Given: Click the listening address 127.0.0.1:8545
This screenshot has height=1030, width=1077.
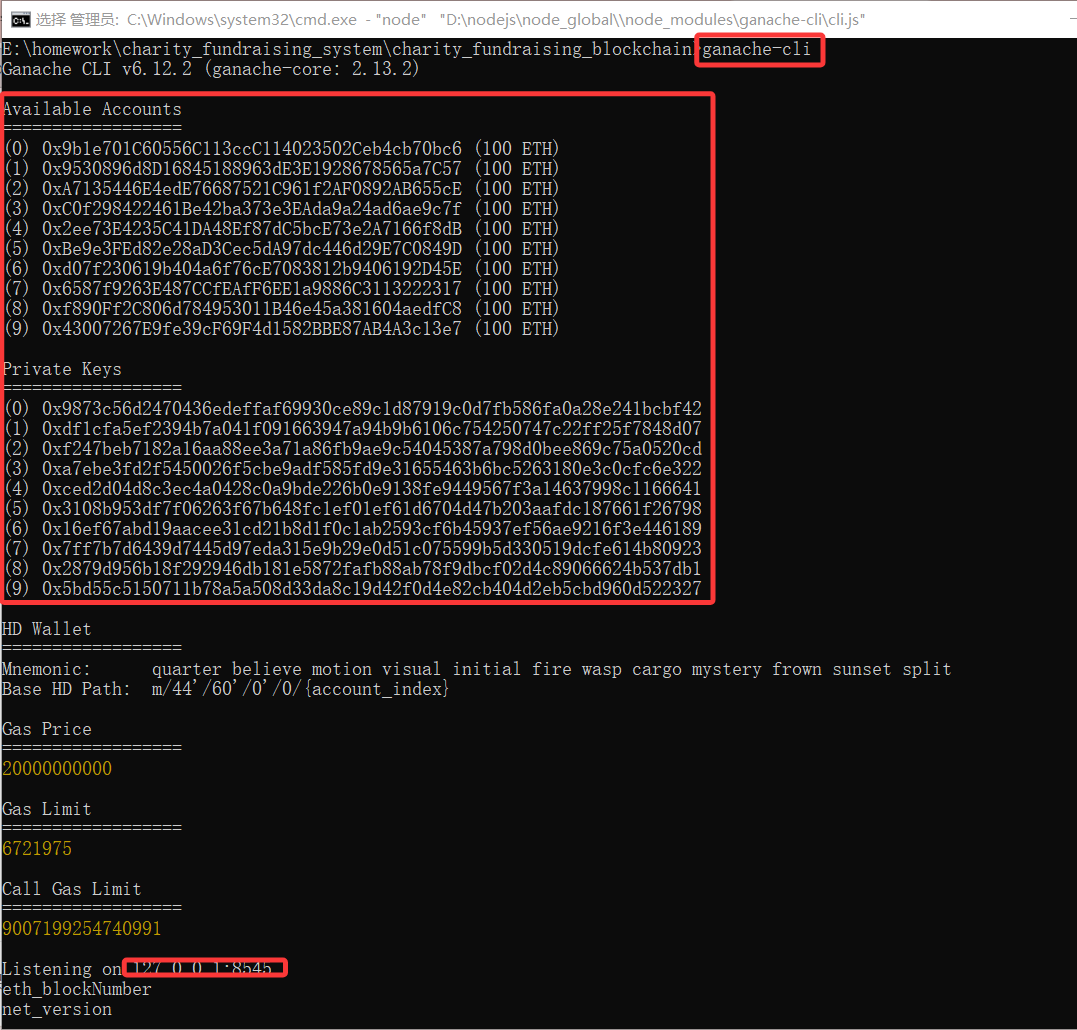Looking at the screenshot, I should (x=203, y=969).
